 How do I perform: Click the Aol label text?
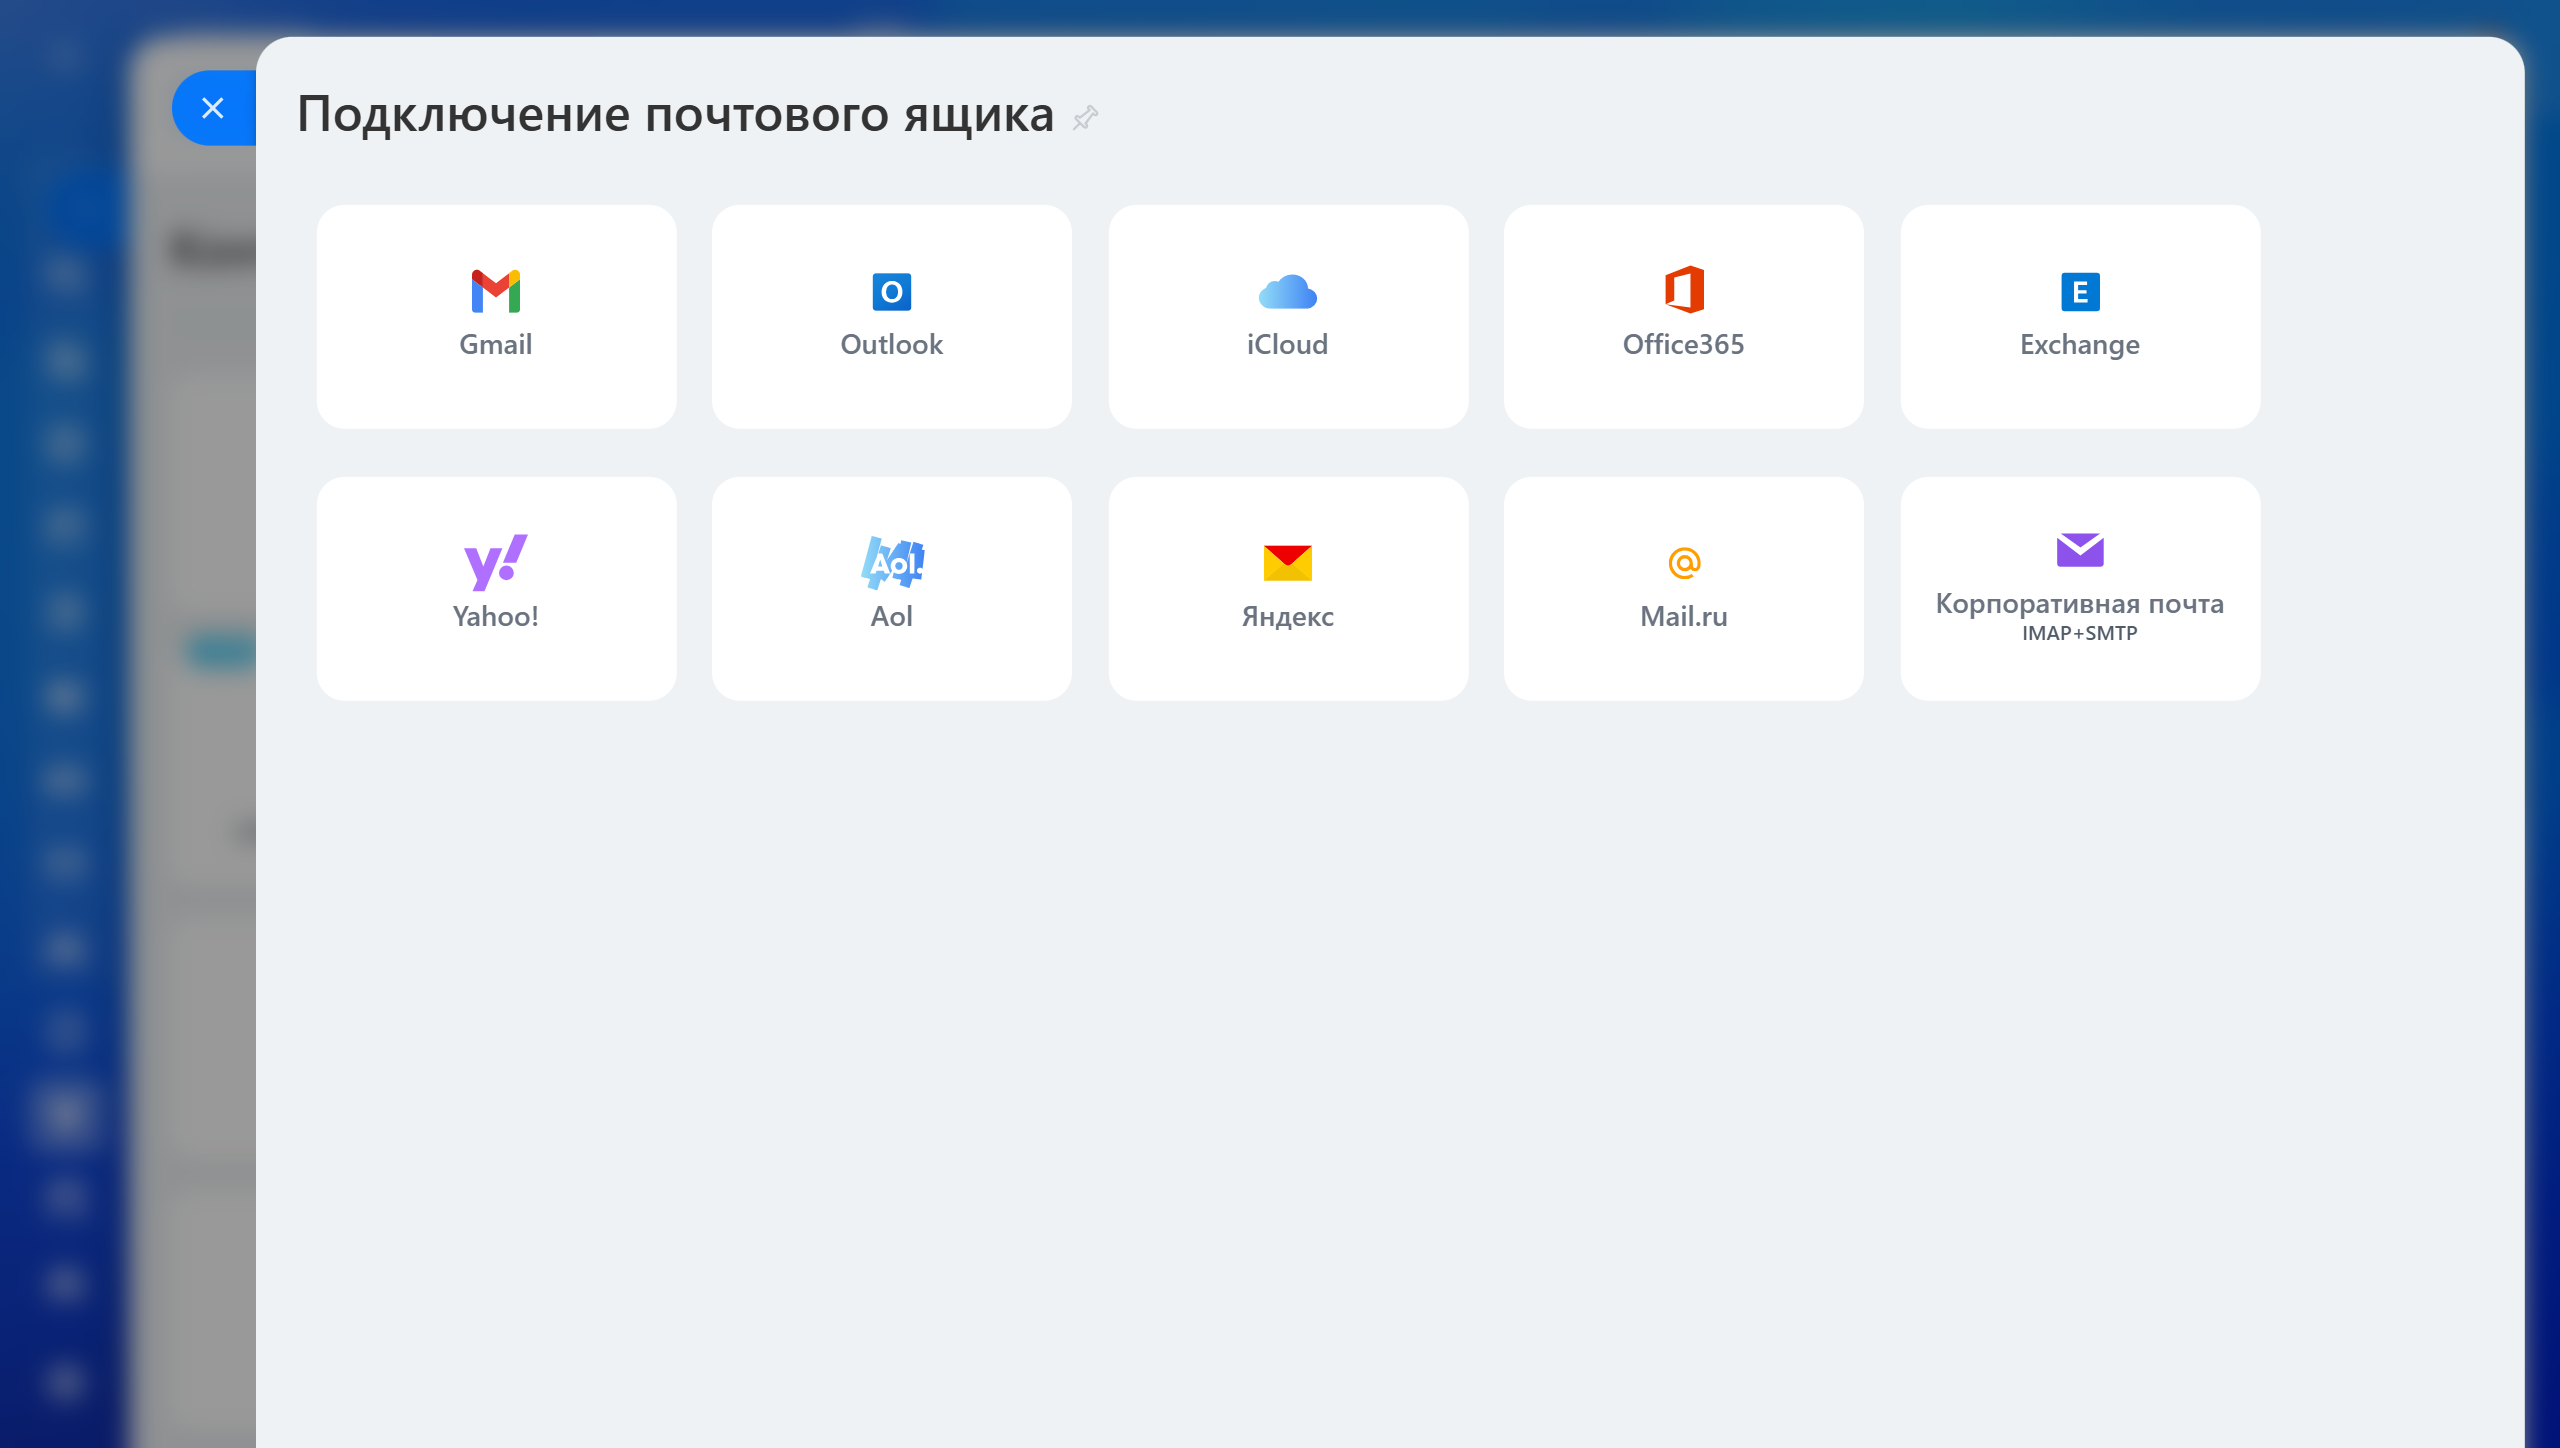pos(891,616)
